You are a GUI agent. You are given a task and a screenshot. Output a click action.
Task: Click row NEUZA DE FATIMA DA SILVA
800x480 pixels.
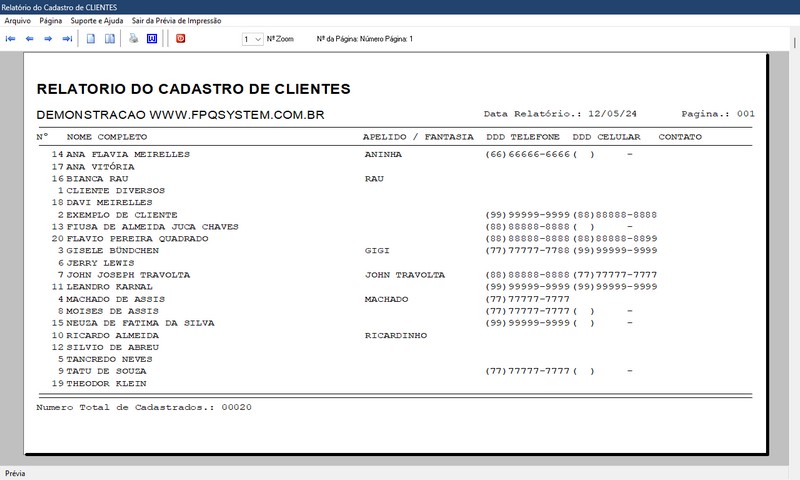140,323
